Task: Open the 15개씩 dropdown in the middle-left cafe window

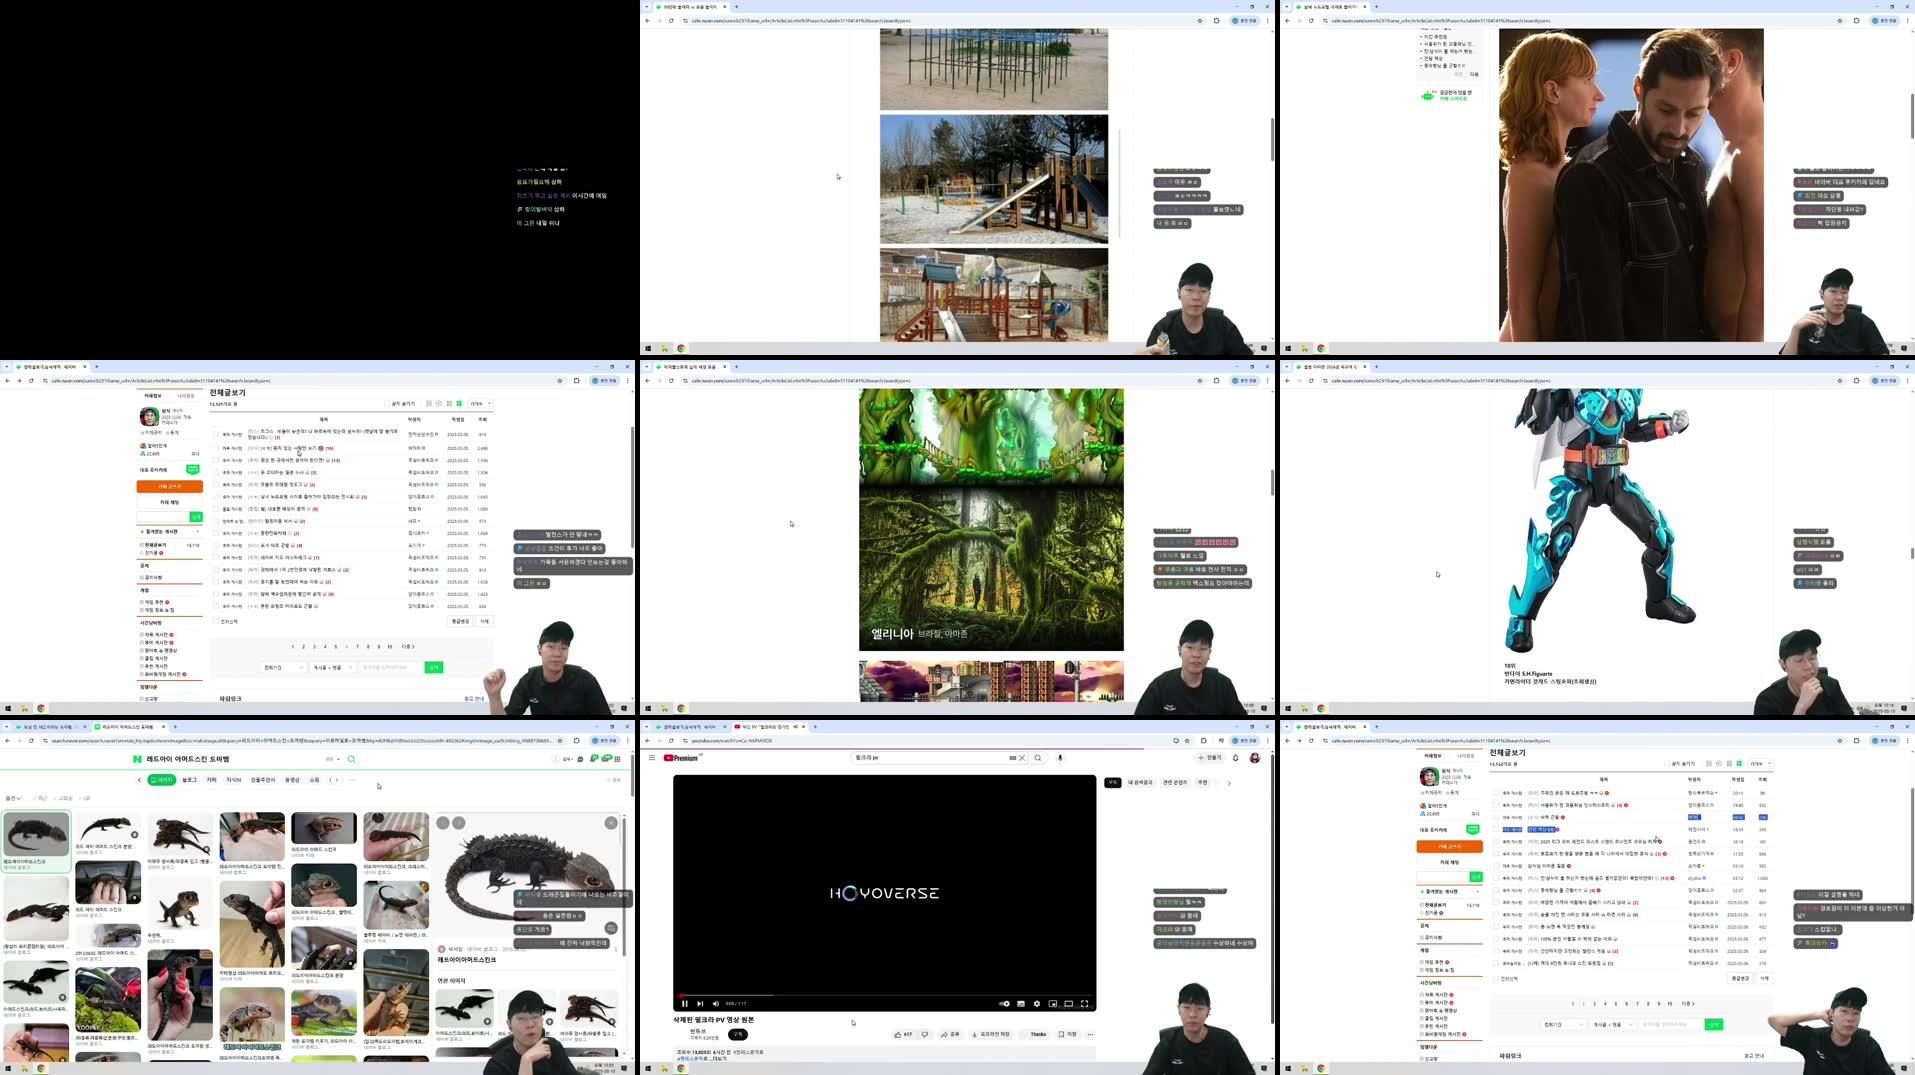Action: 480,404
